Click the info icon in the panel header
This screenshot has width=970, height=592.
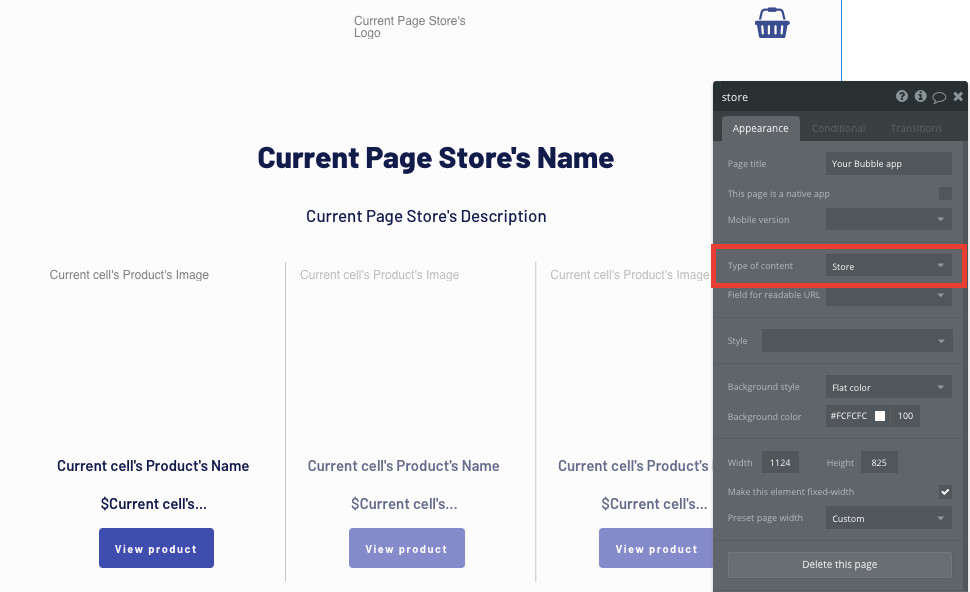(920, 96)
